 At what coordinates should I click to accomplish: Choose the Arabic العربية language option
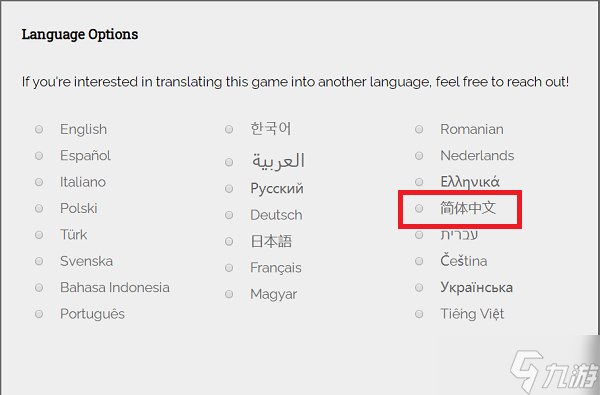pos(229,162)
